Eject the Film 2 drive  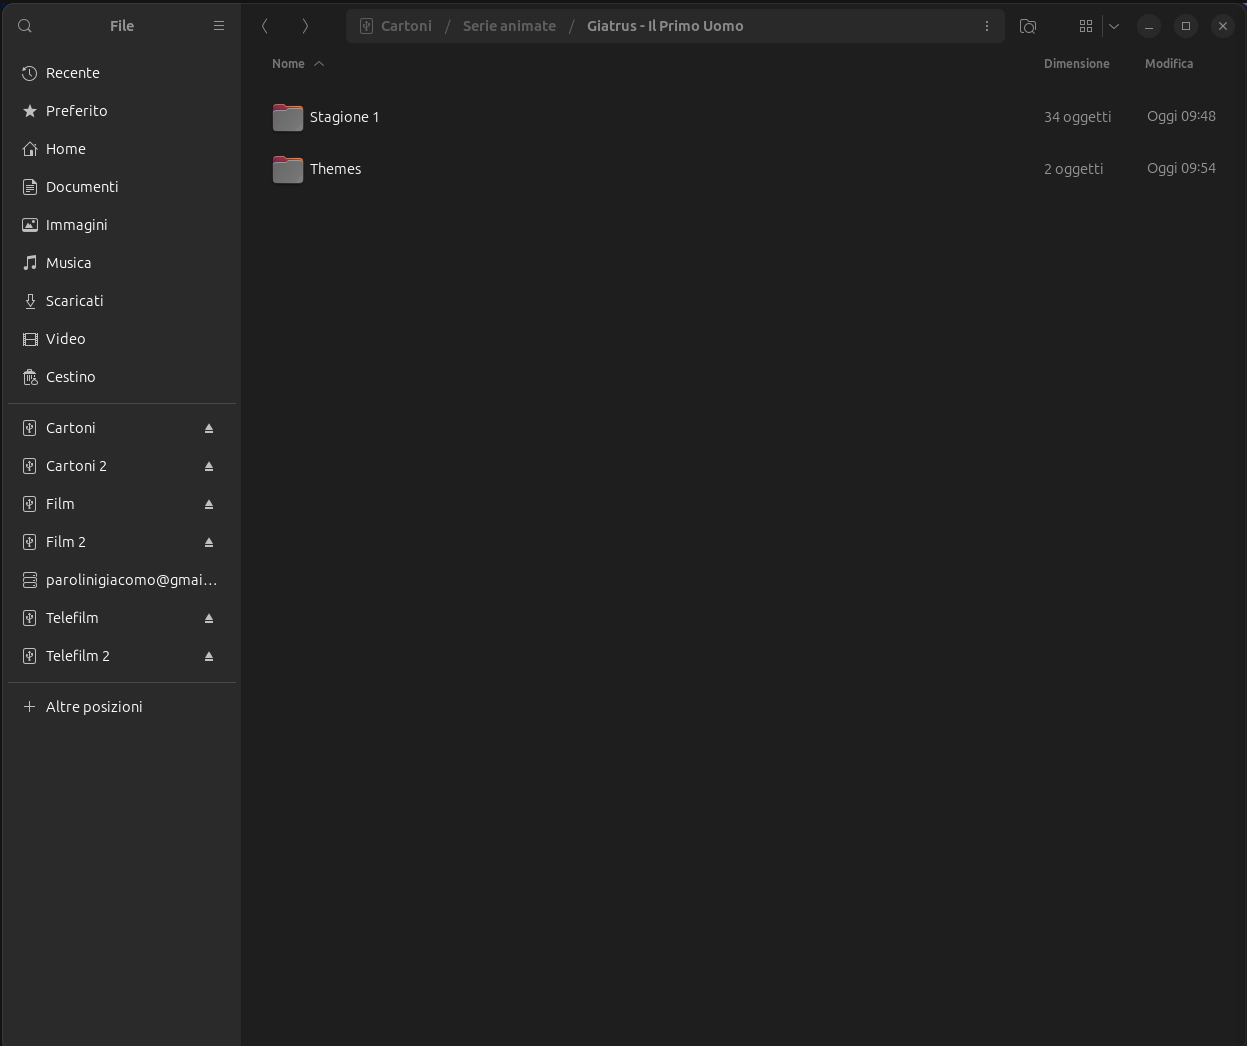coord(209,542)
